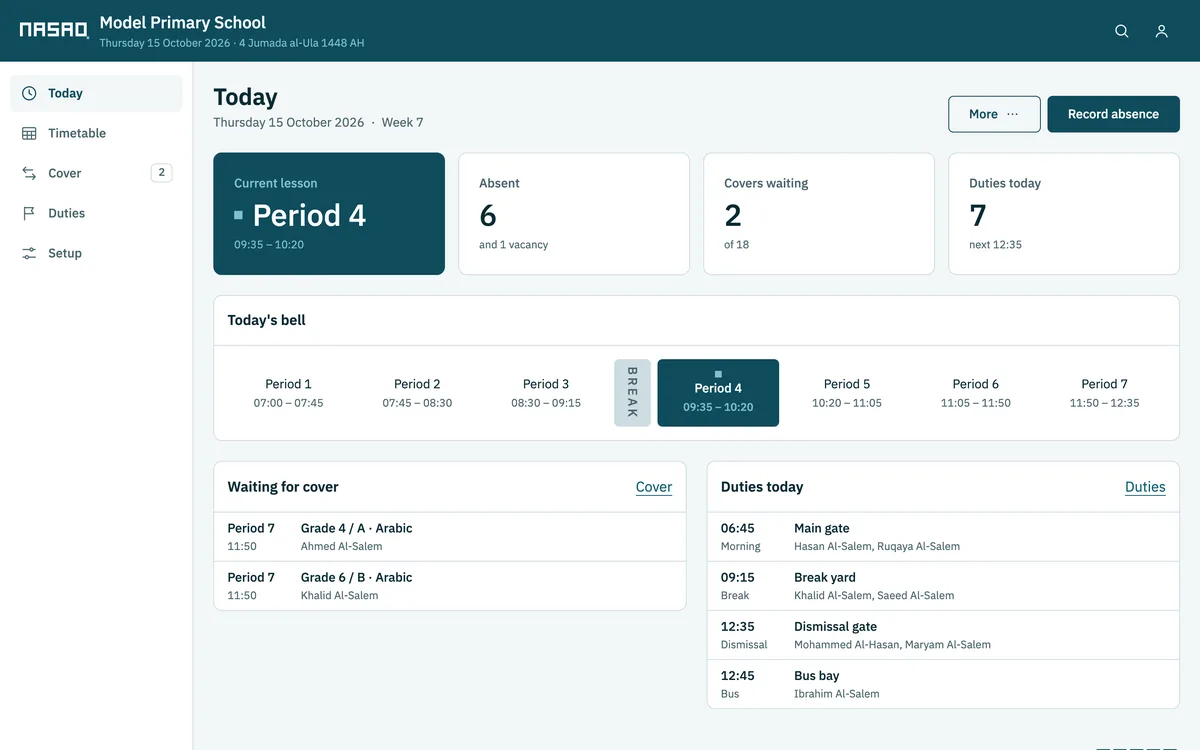Click the Timetable grid icon
The height and width of the screenshot is (750, 1200).
pyautogui.click(x=29, y=133)
